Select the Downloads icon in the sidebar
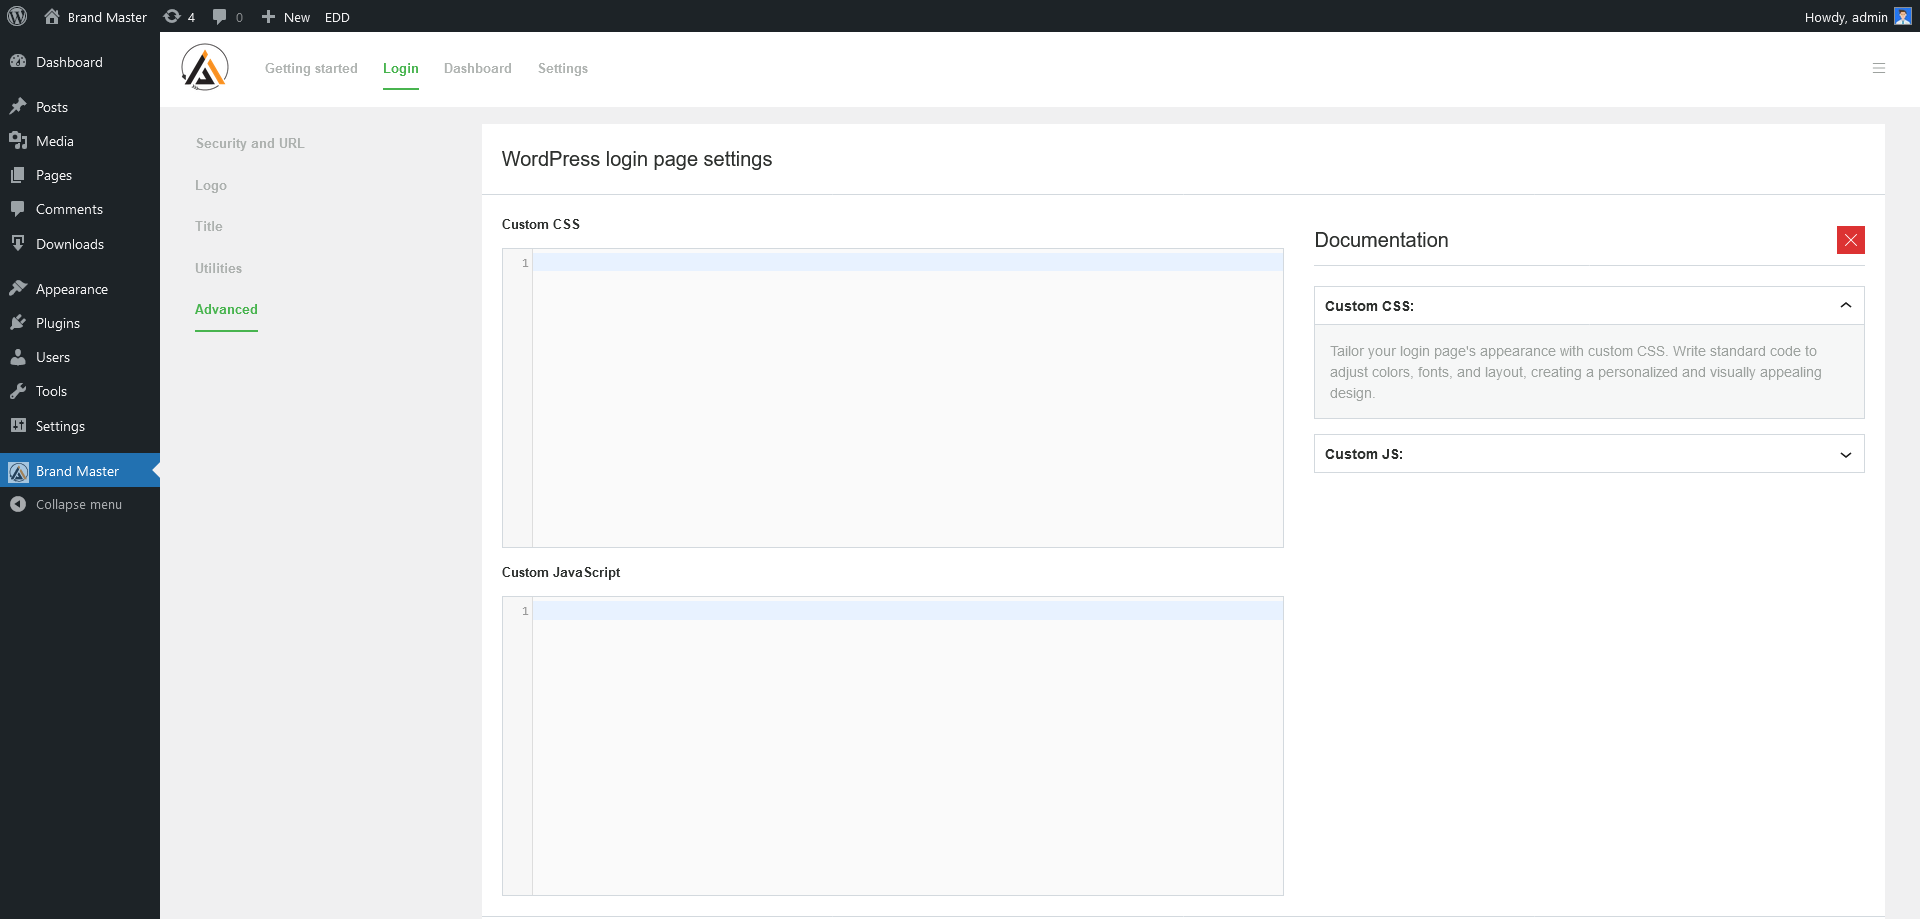This screenshot has width=1920, height=919. pyautogui.click(x=19, y=243)
